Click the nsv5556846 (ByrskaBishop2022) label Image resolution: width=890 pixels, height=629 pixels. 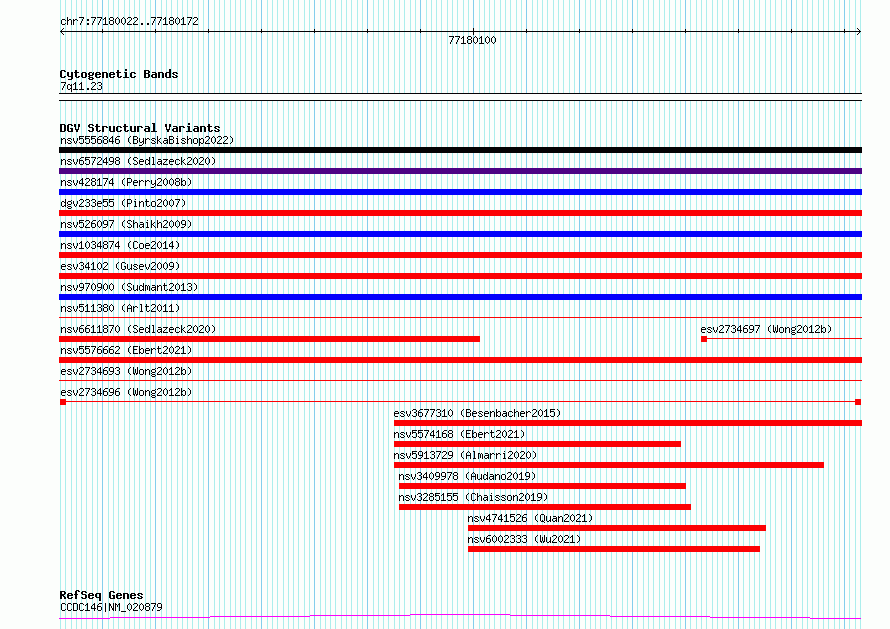click(146, 140)
